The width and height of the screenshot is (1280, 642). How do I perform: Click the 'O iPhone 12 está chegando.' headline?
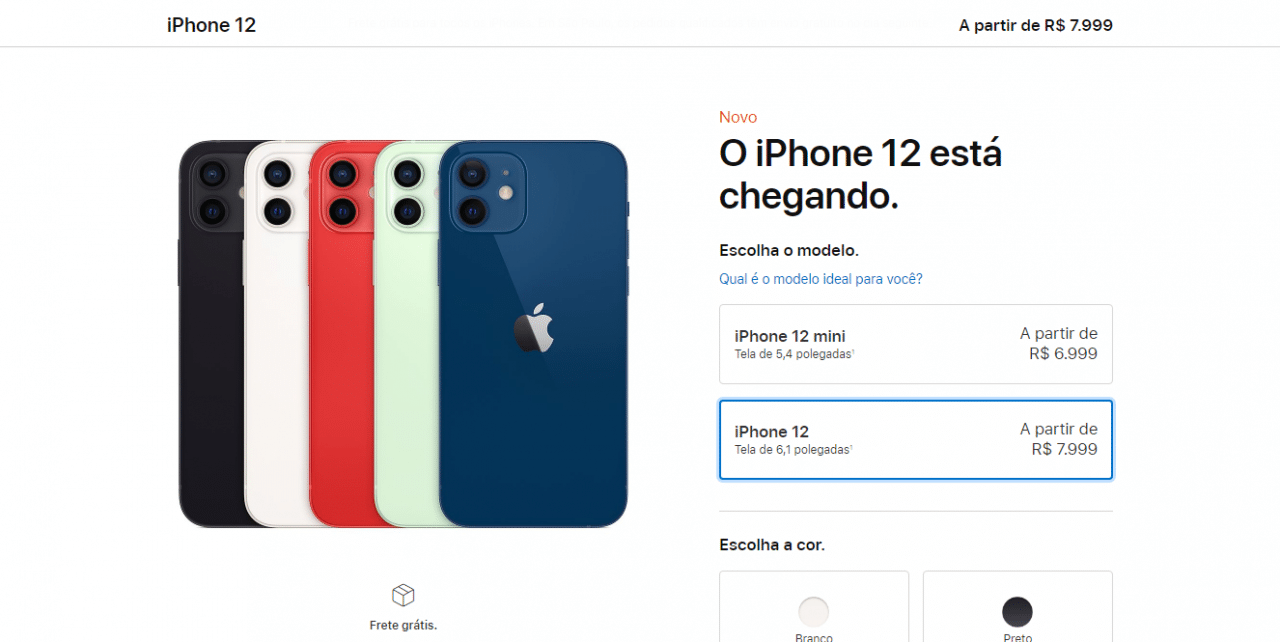[x=861, y=175]
